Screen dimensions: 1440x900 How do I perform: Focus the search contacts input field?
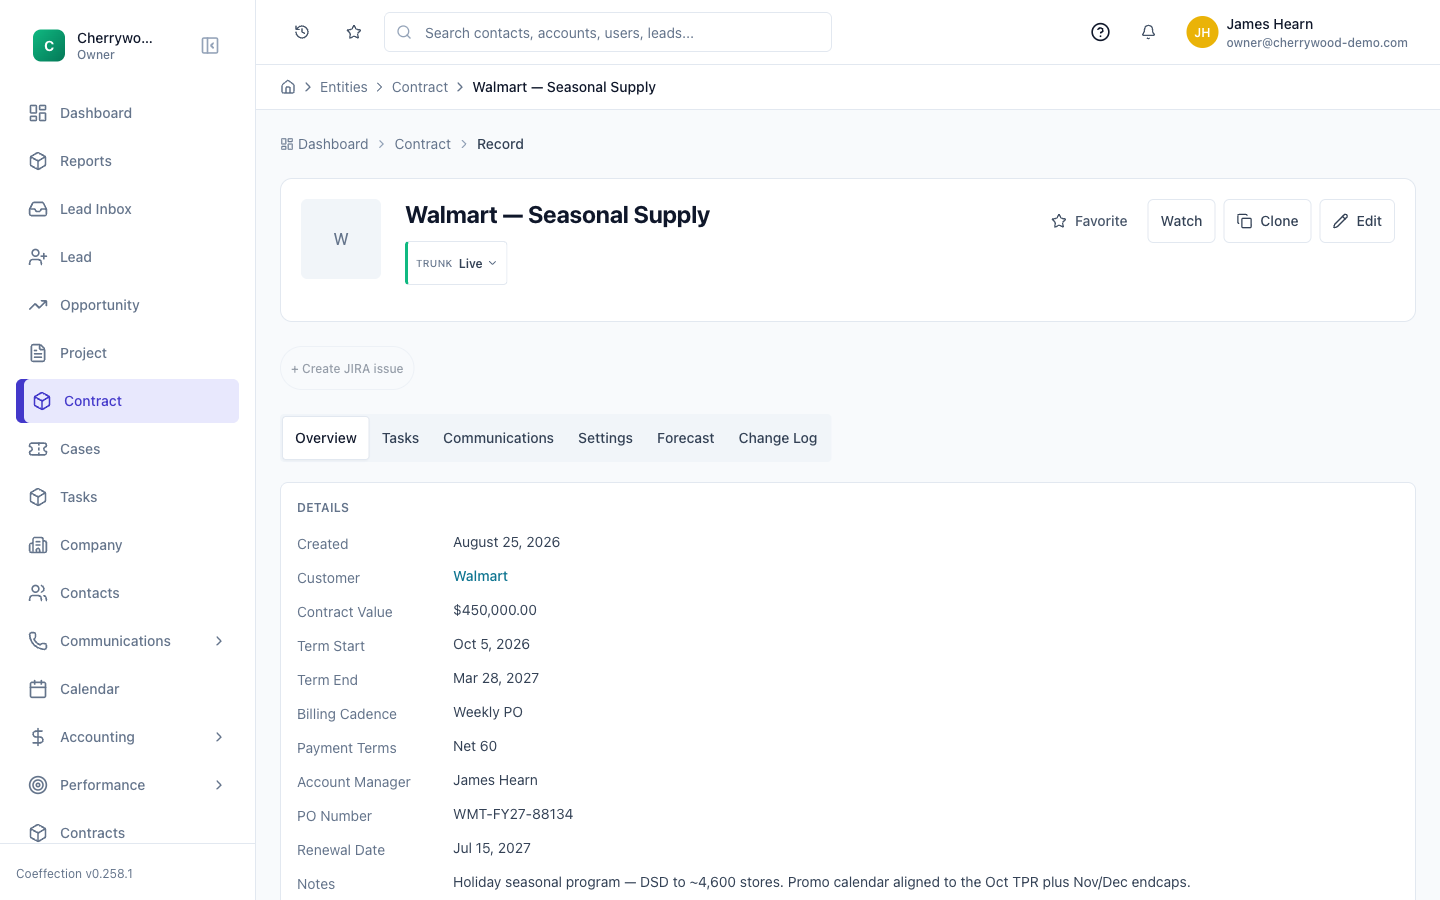coord(608,32)
